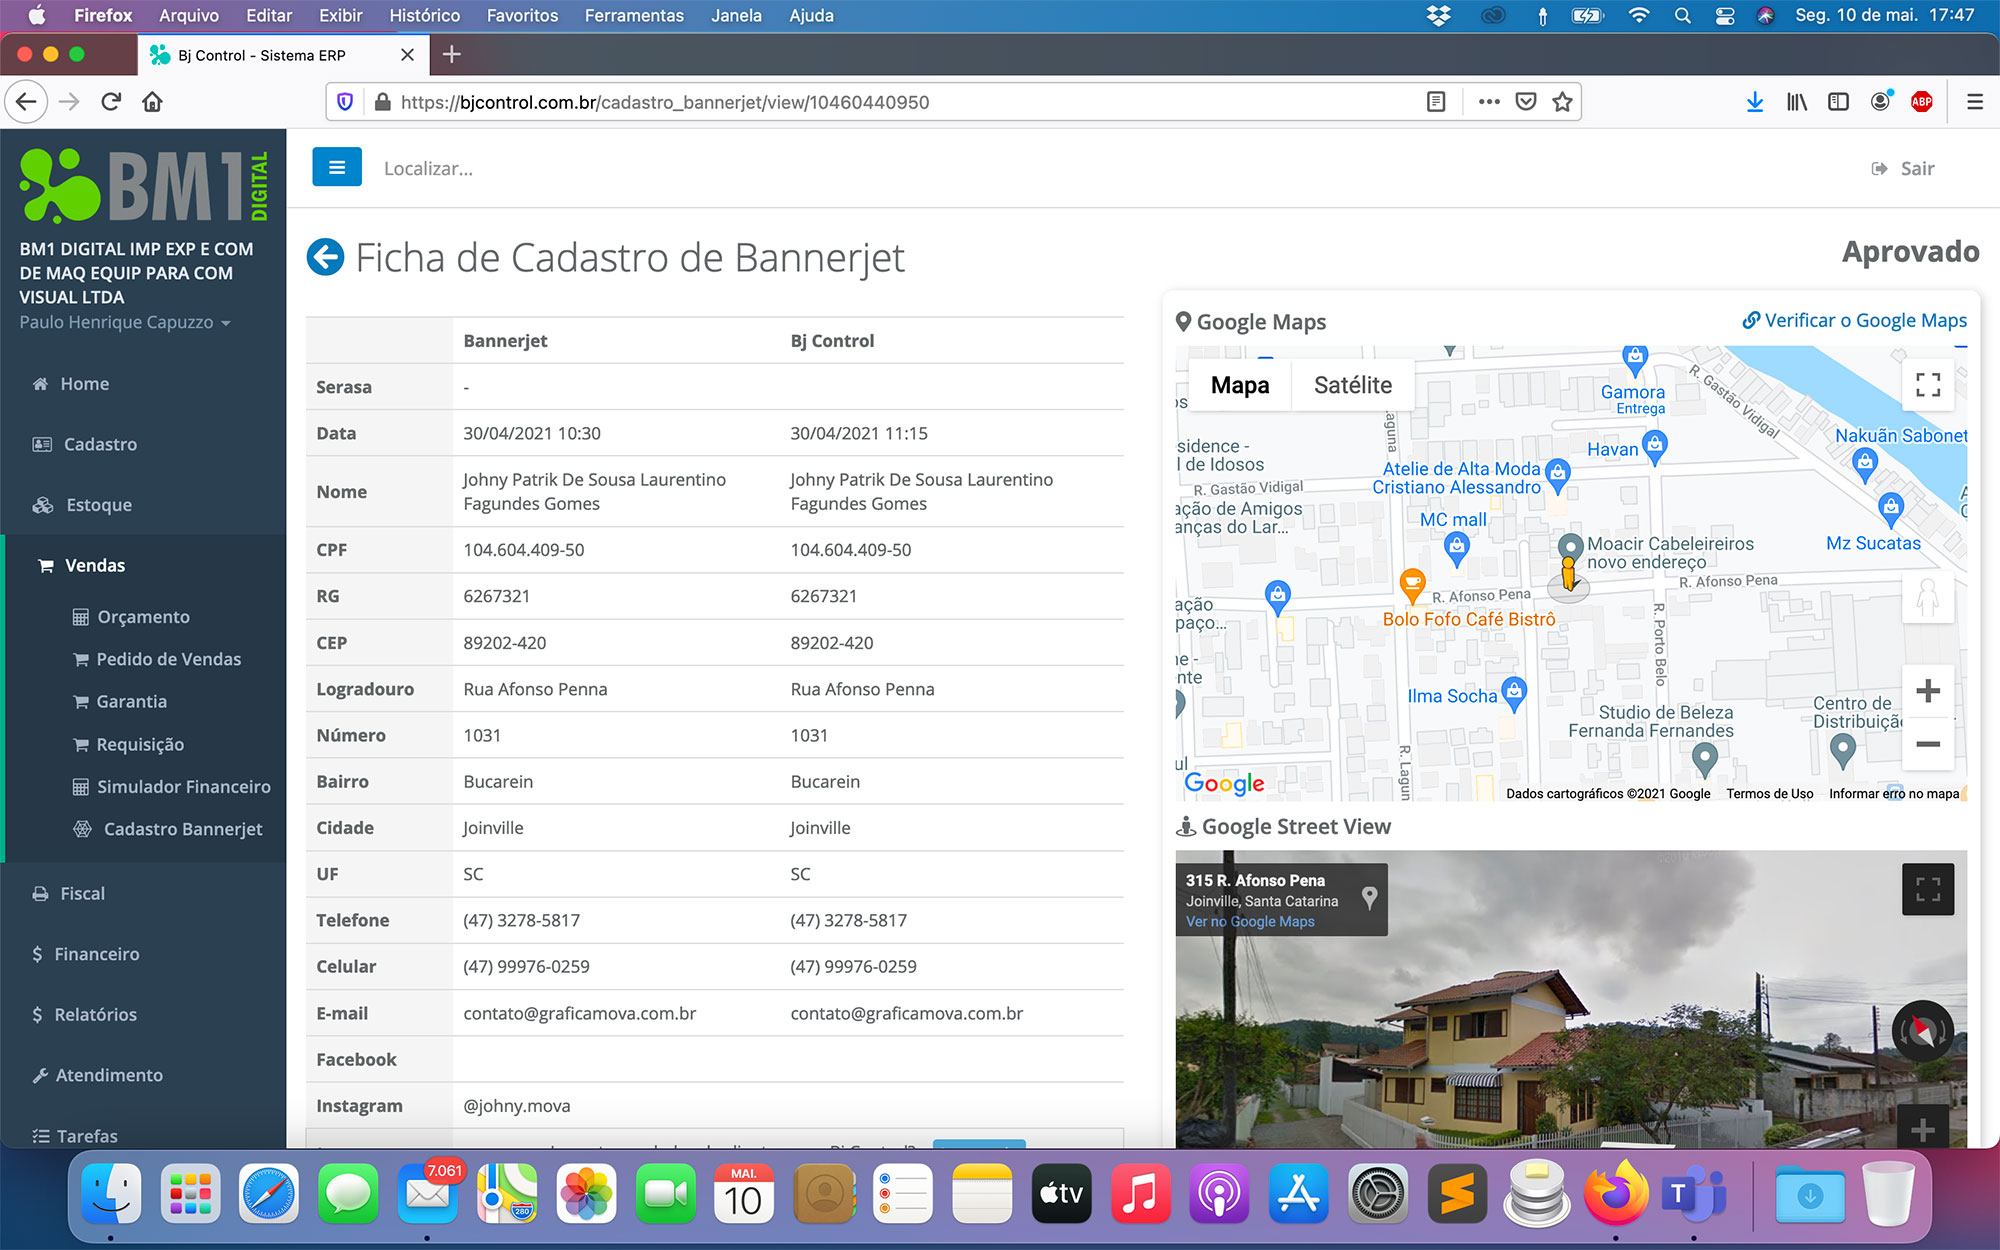This screenshot has width=2000, height=1250.
Task: Switch map to Satélite view
Action: tap(1352, 385)
